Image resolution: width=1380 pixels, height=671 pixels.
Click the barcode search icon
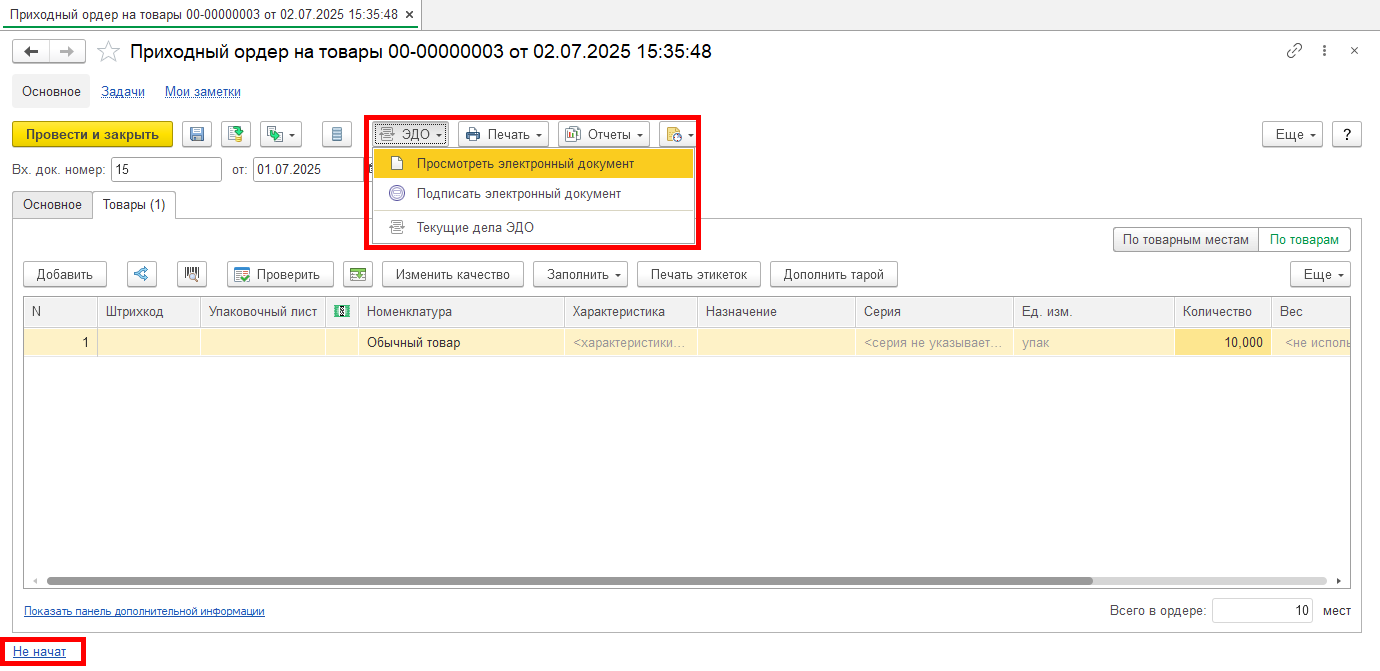click(x=192, y=274)
